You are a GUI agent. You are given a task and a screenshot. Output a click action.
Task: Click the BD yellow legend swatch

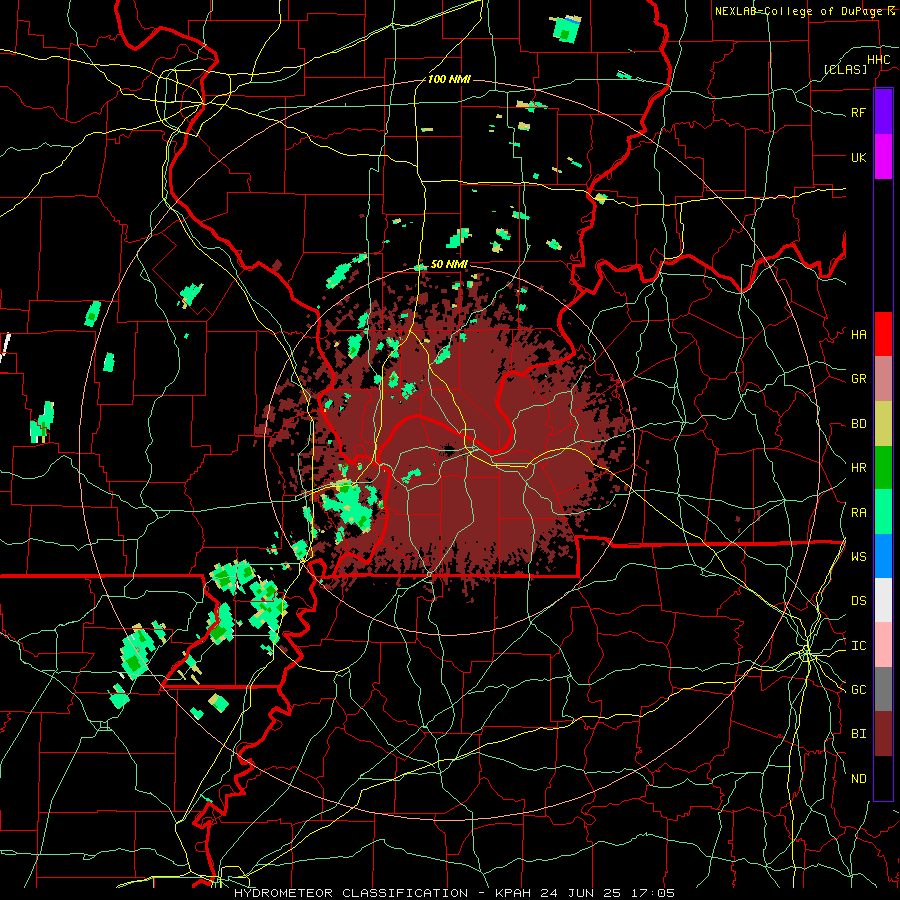click(x=883, y=423)
